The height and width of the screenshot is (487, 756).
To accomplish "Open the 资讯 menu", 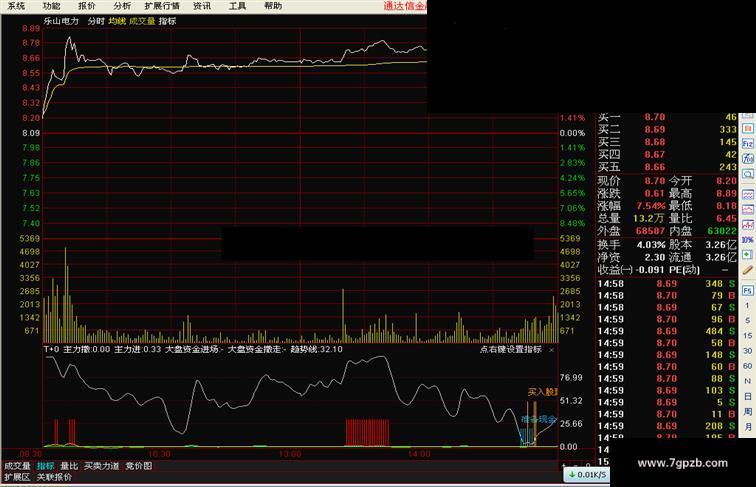I will coord(202,6).
